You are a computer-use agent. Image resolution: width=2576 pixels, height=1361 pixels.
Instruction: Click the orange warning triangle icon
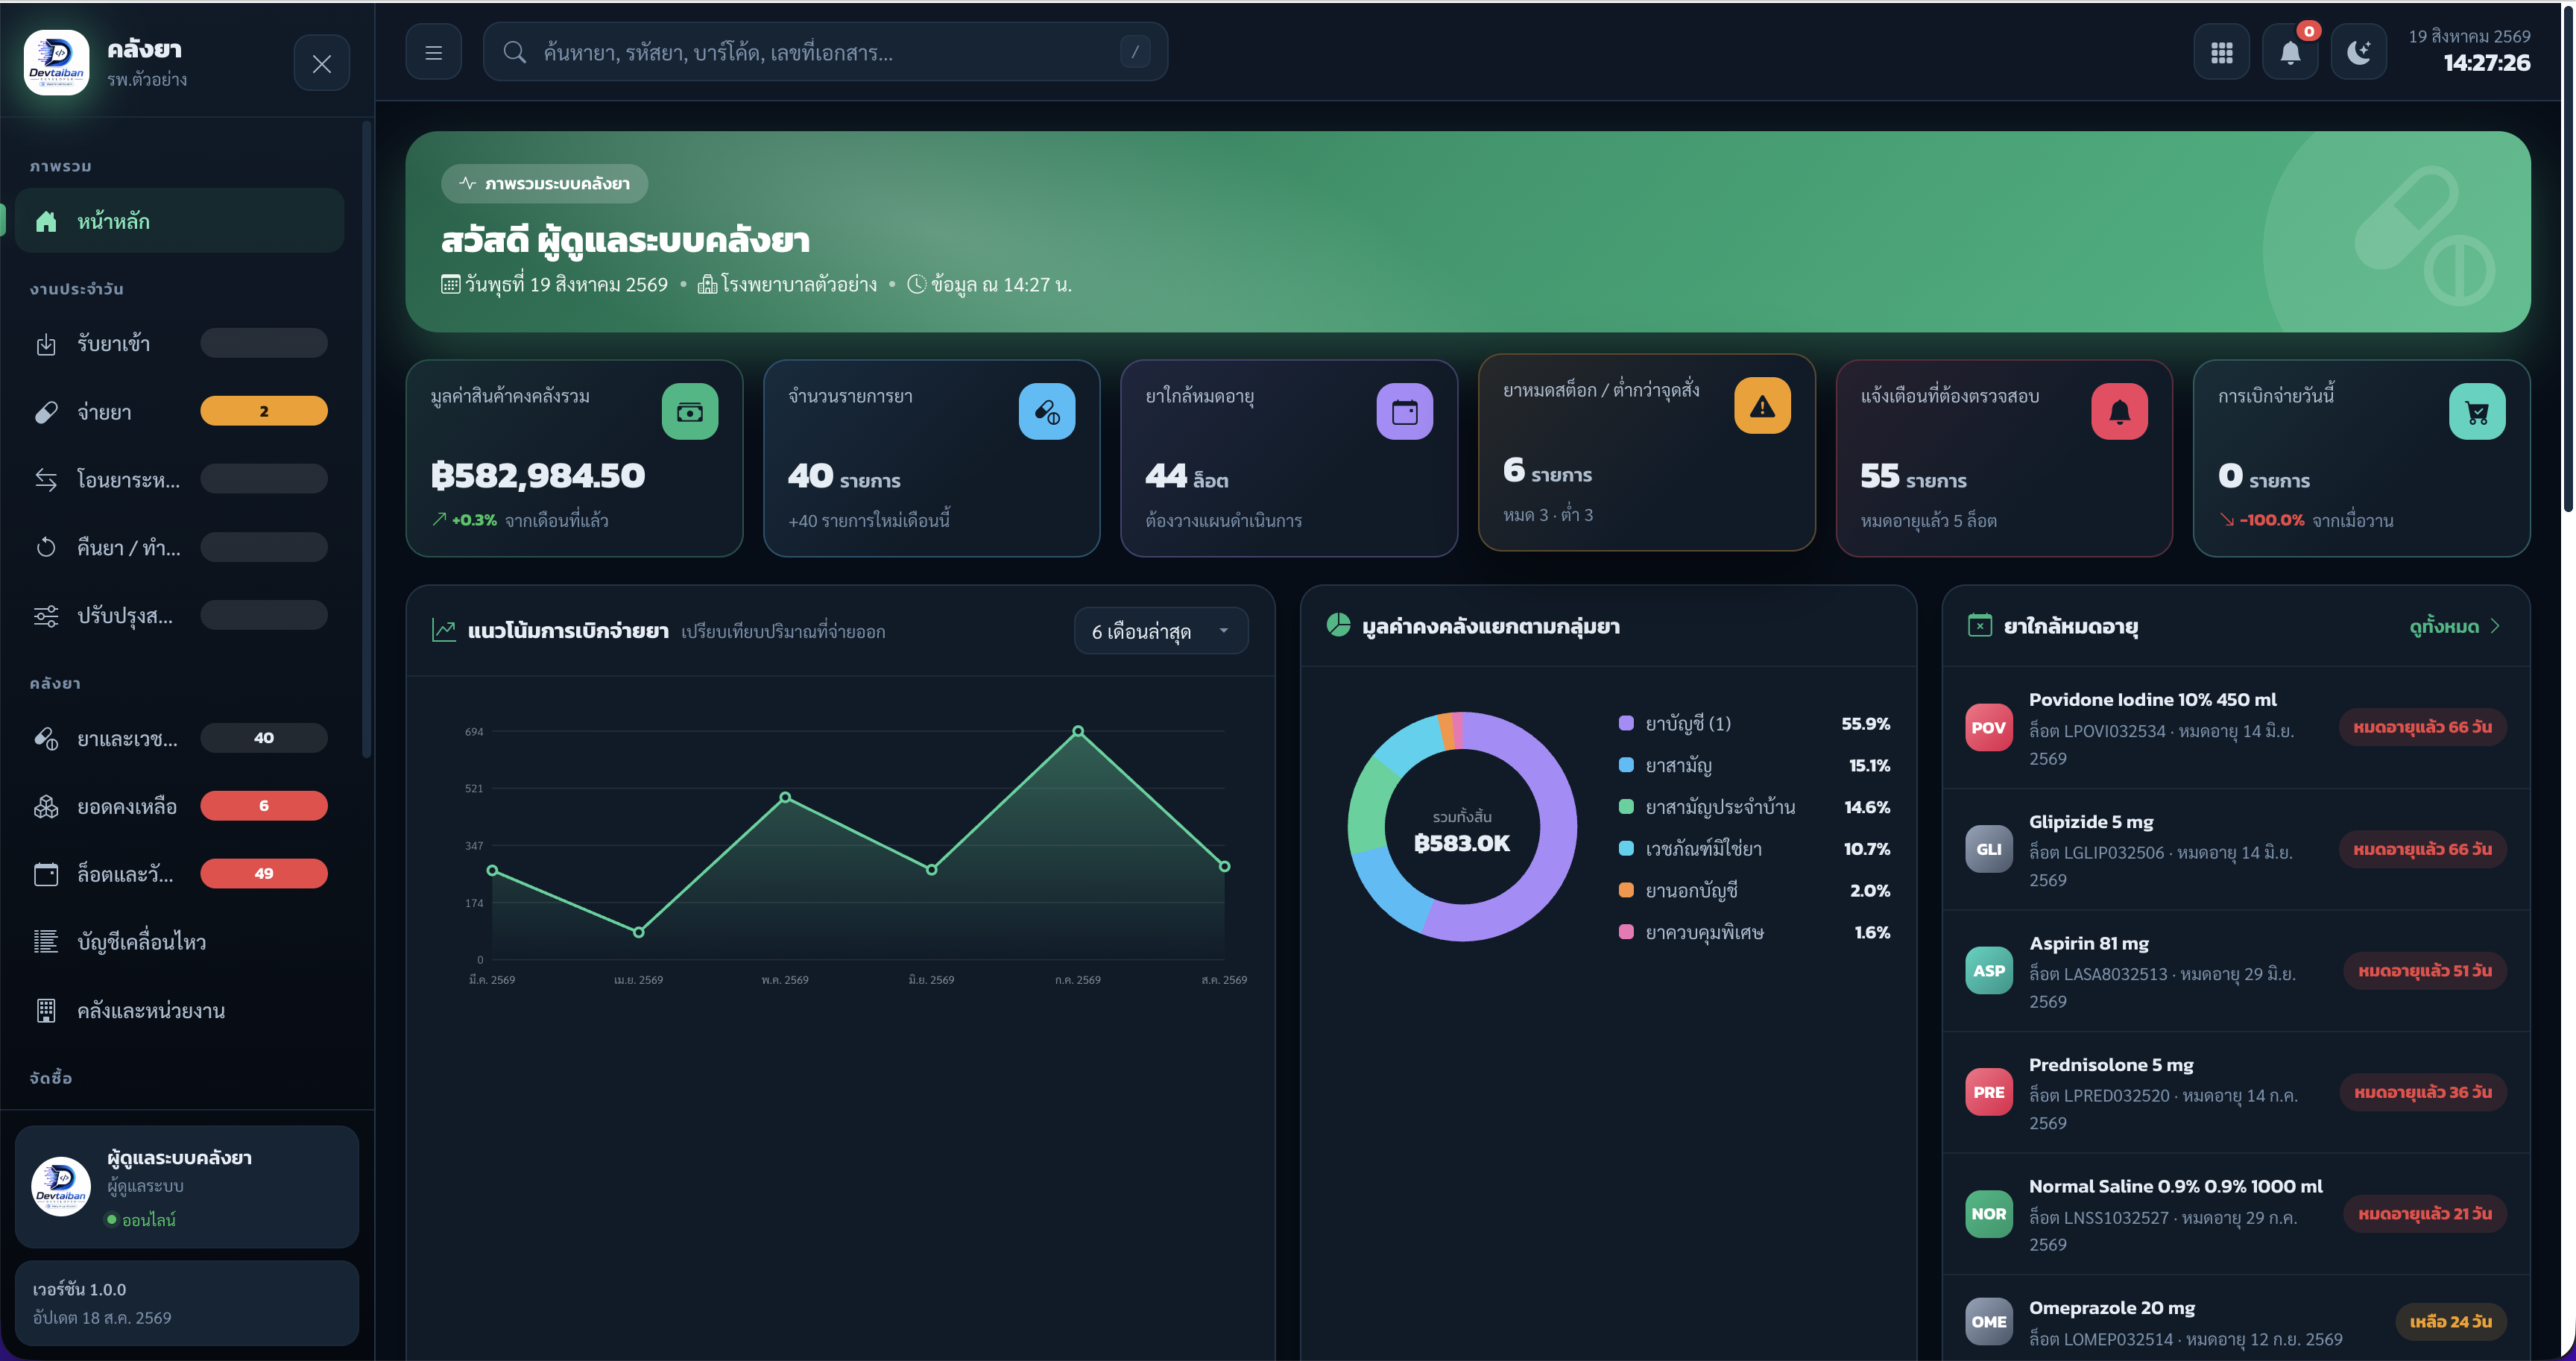pyautogui.click(x=1762, y=405)
